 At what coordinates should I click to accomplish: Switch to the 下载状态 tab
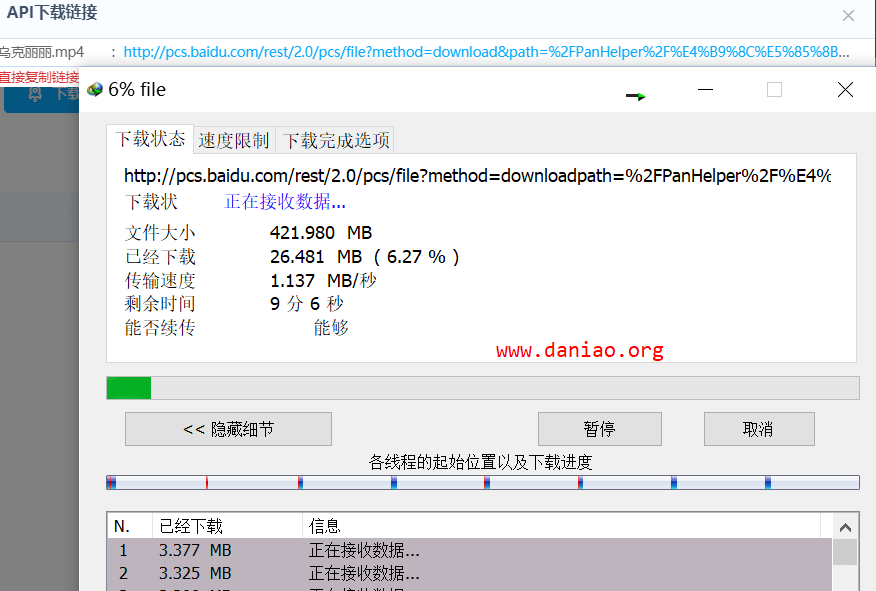coord(150,139)
